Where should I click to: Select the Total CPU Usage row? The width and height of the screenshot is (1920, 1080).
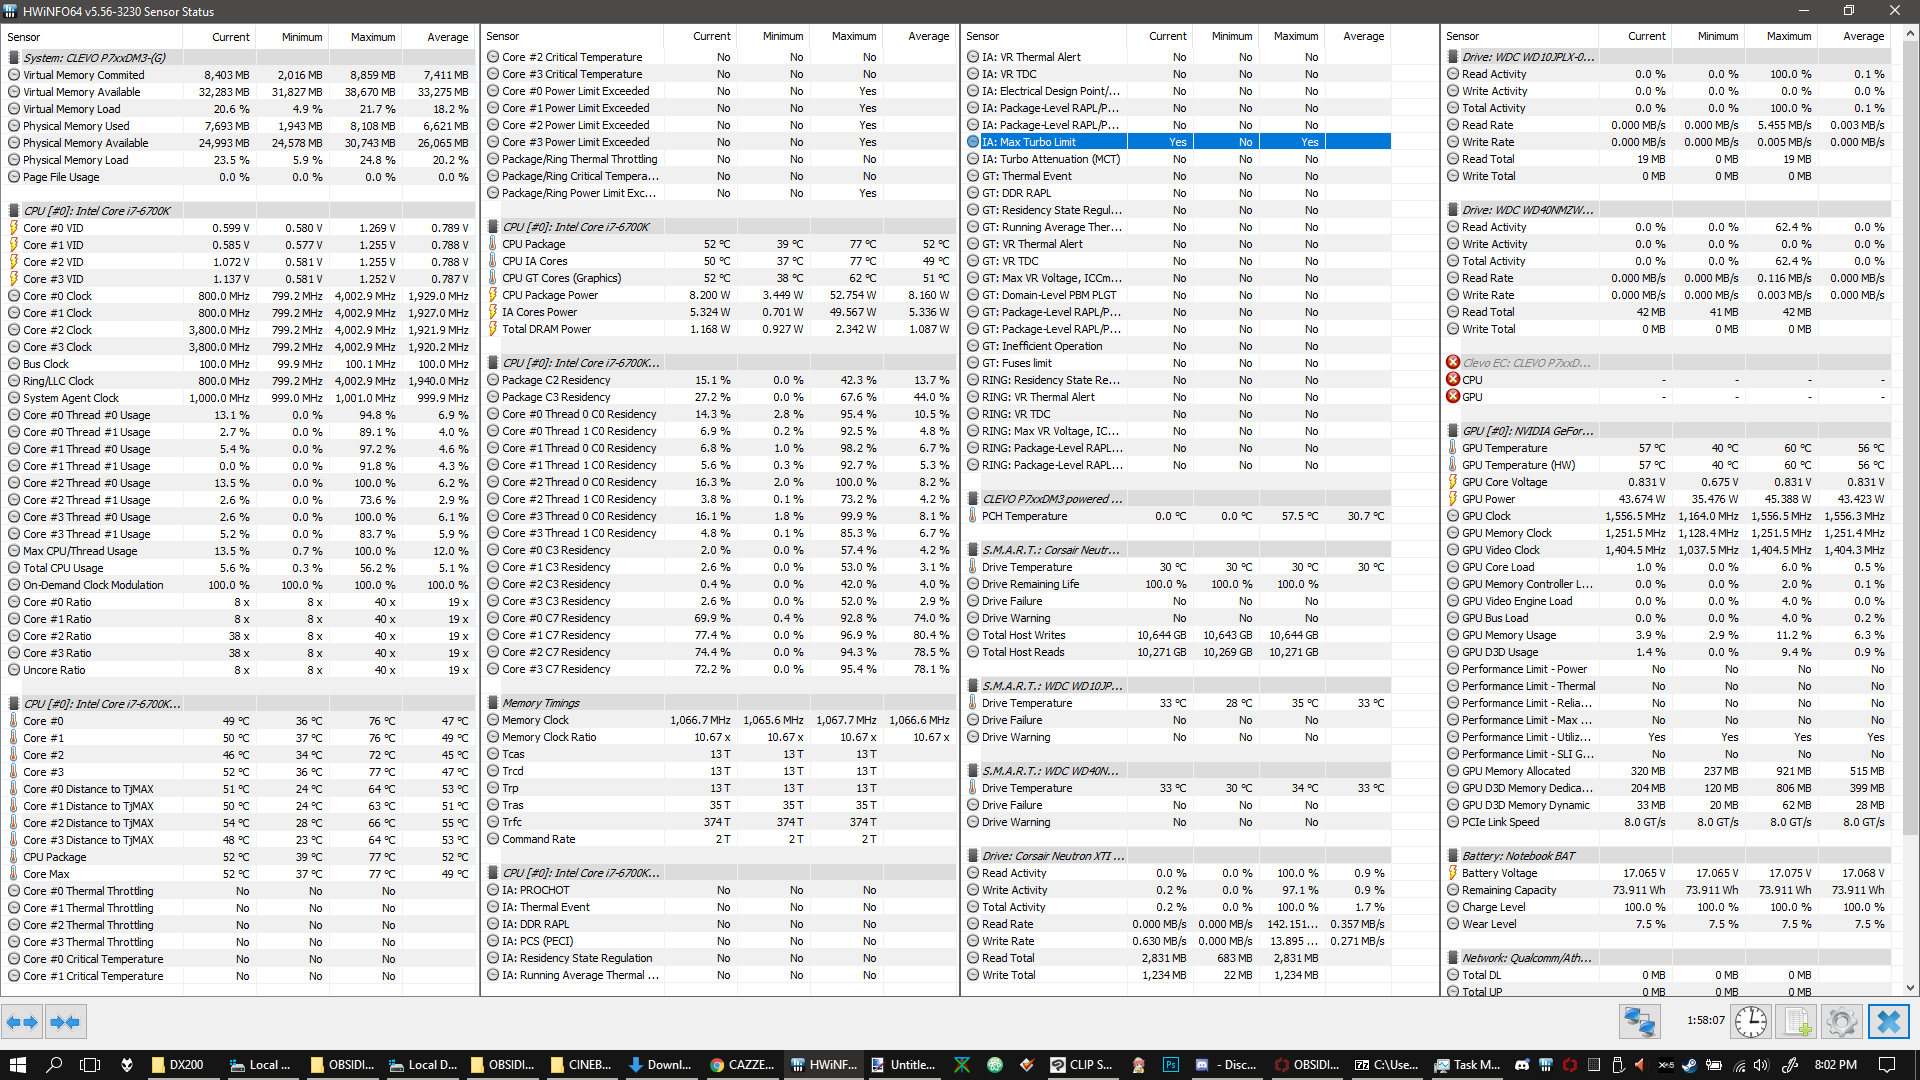[238, 568]
